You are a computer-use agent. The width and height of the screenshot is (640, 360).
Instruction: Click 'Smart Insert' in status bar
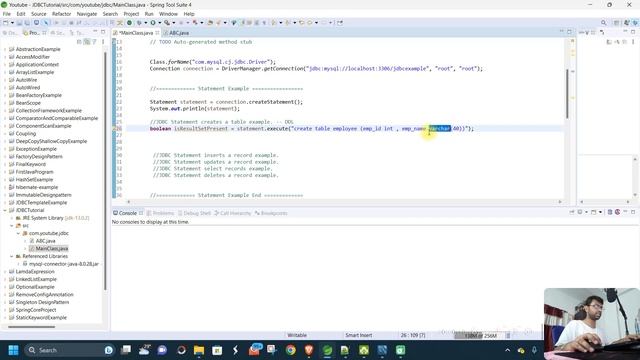point(358,335)
